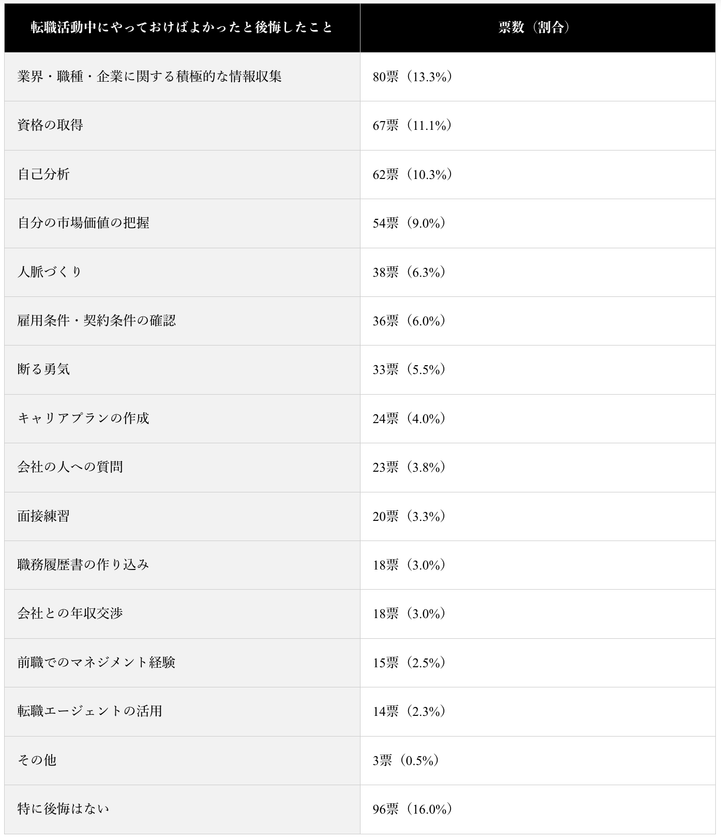Select the 断る勇気 cell
721x840 pixels.
point(182,370)
